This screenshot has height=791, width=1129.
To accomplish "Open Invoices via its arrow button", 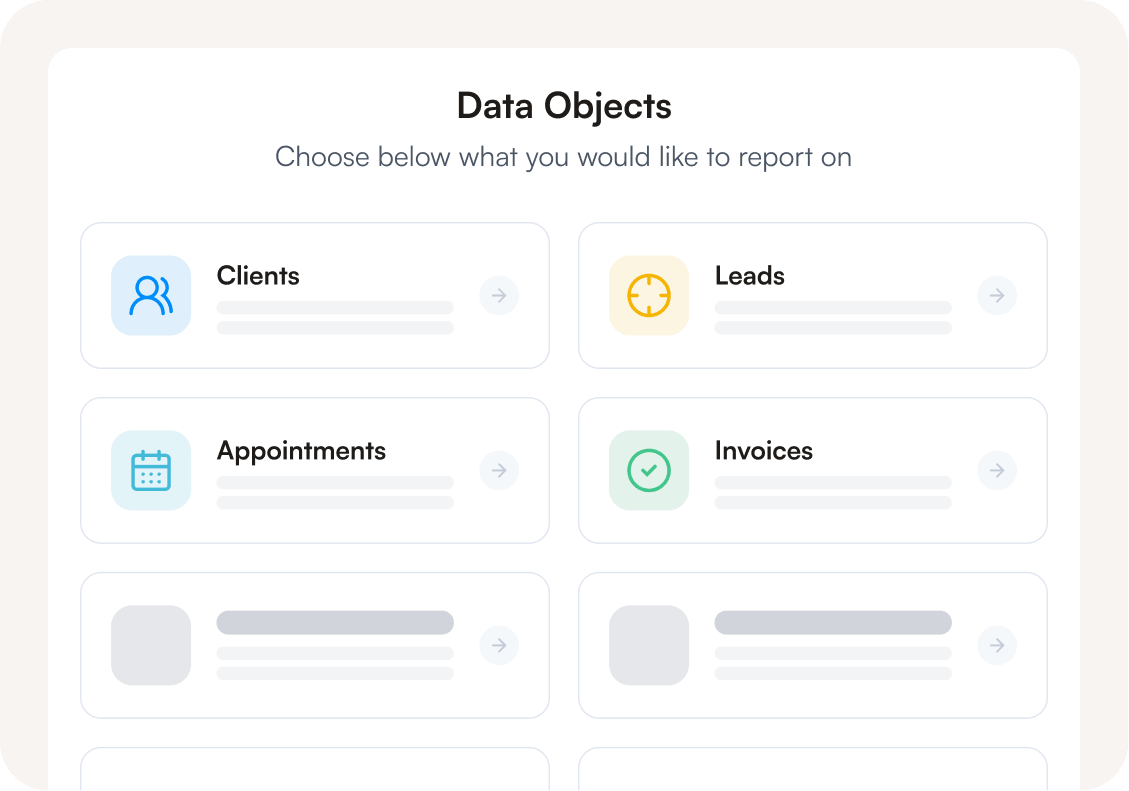I will (997, 470).
